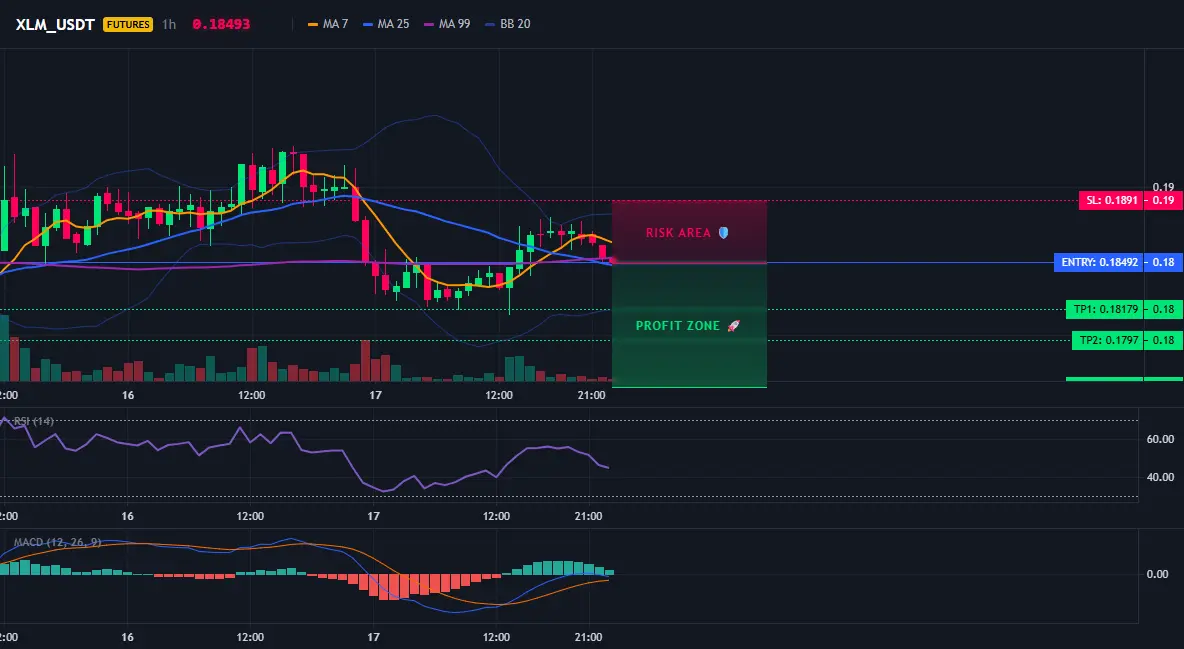Click the orange MA 7 color line marker
The image size is (1184, 649).
pyautogui.click(x=313, y=24)
